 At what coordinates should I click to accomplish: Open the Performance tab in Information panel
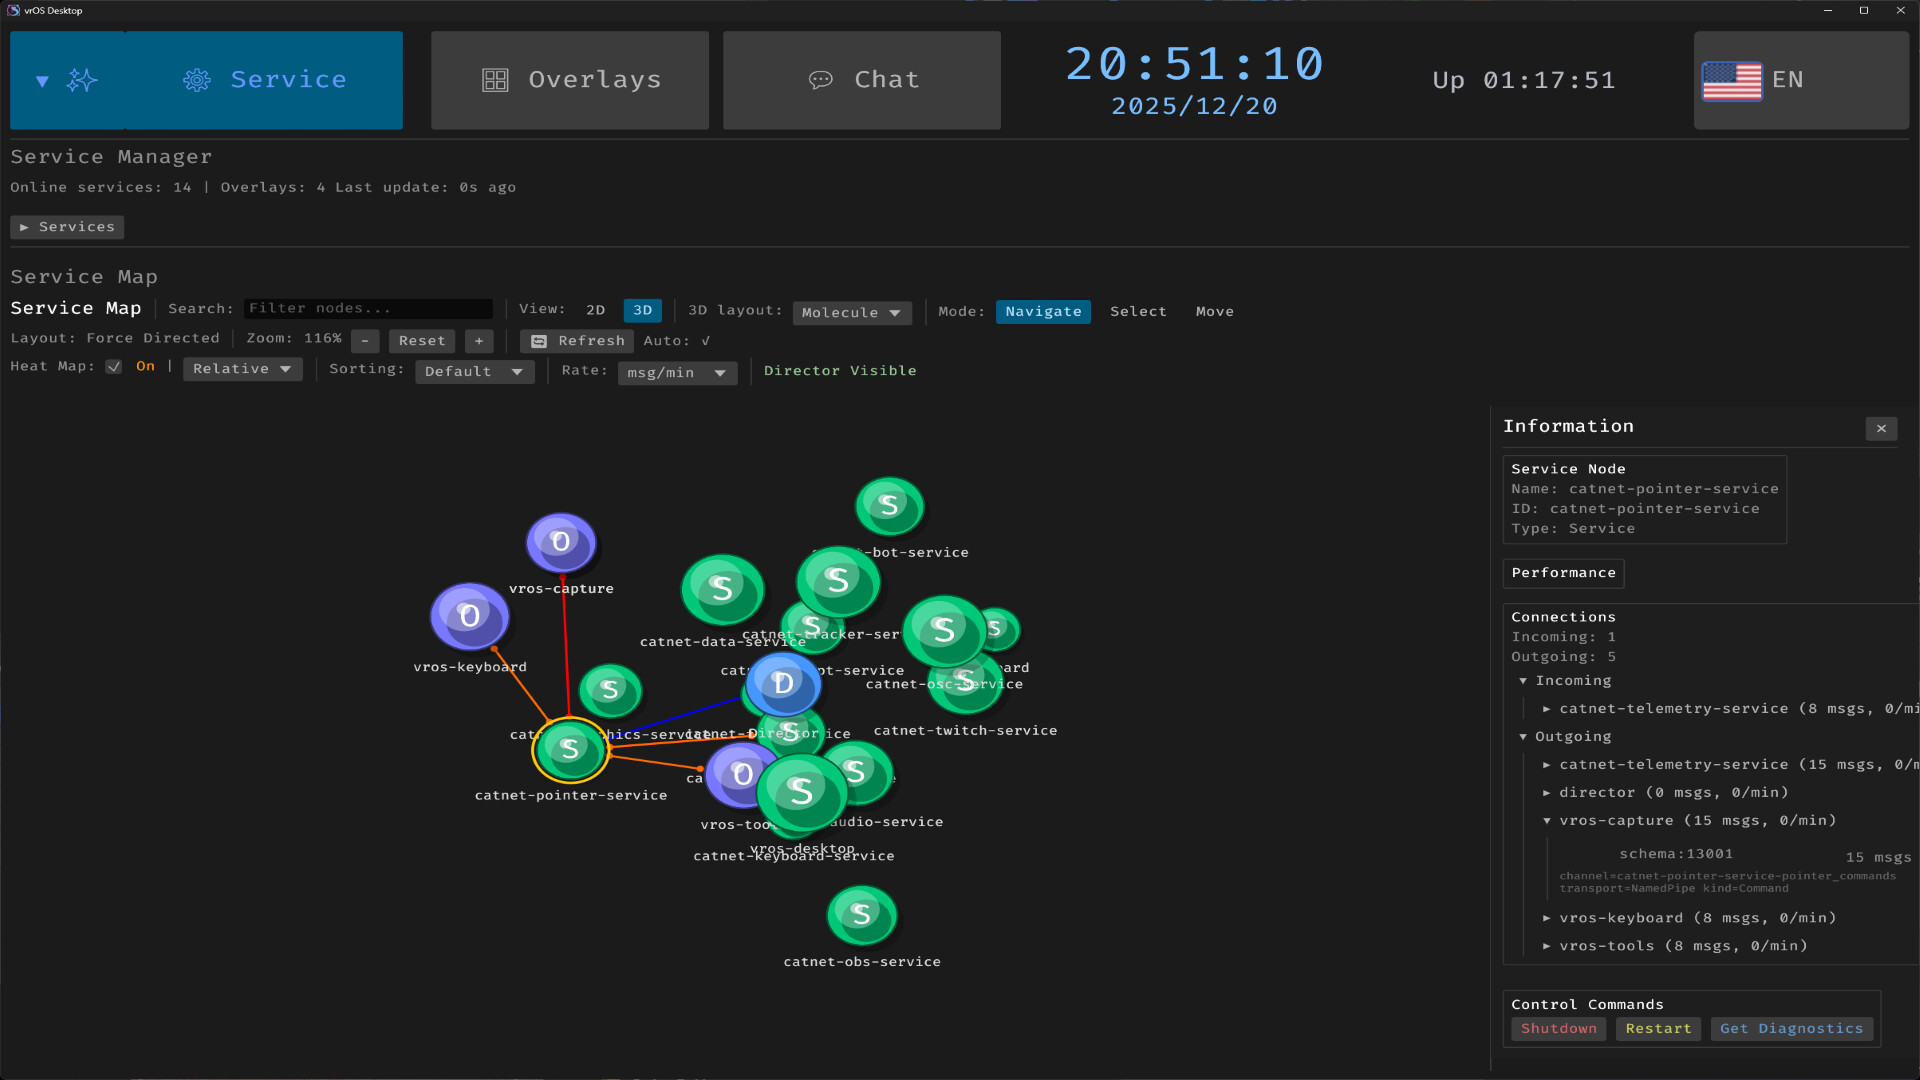click(1563, 573)
